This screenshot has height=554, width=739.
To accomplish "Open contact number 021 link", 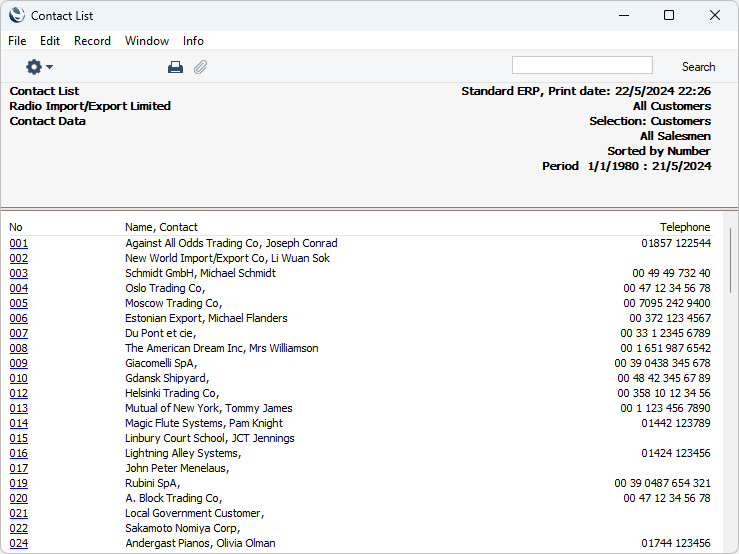I will (x=18, y=513).
